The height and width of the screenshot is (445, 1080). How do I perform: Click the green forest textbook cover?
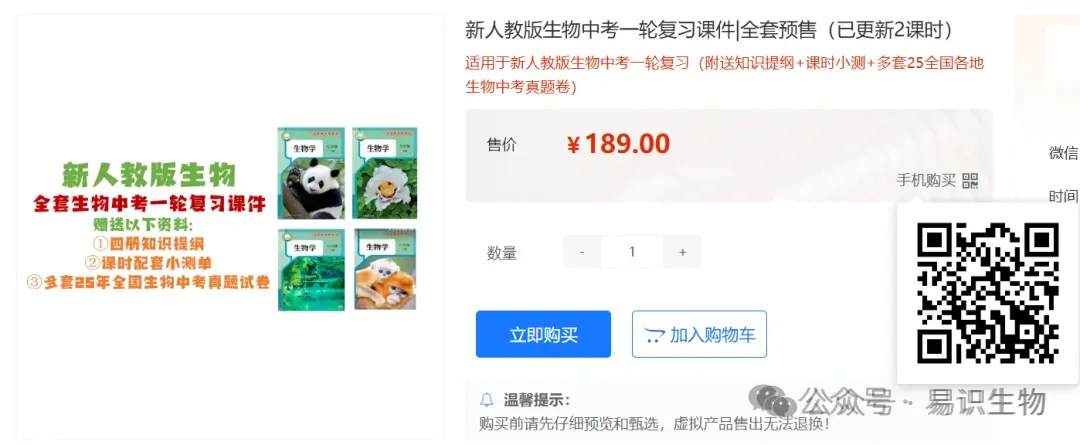(311, 269)
